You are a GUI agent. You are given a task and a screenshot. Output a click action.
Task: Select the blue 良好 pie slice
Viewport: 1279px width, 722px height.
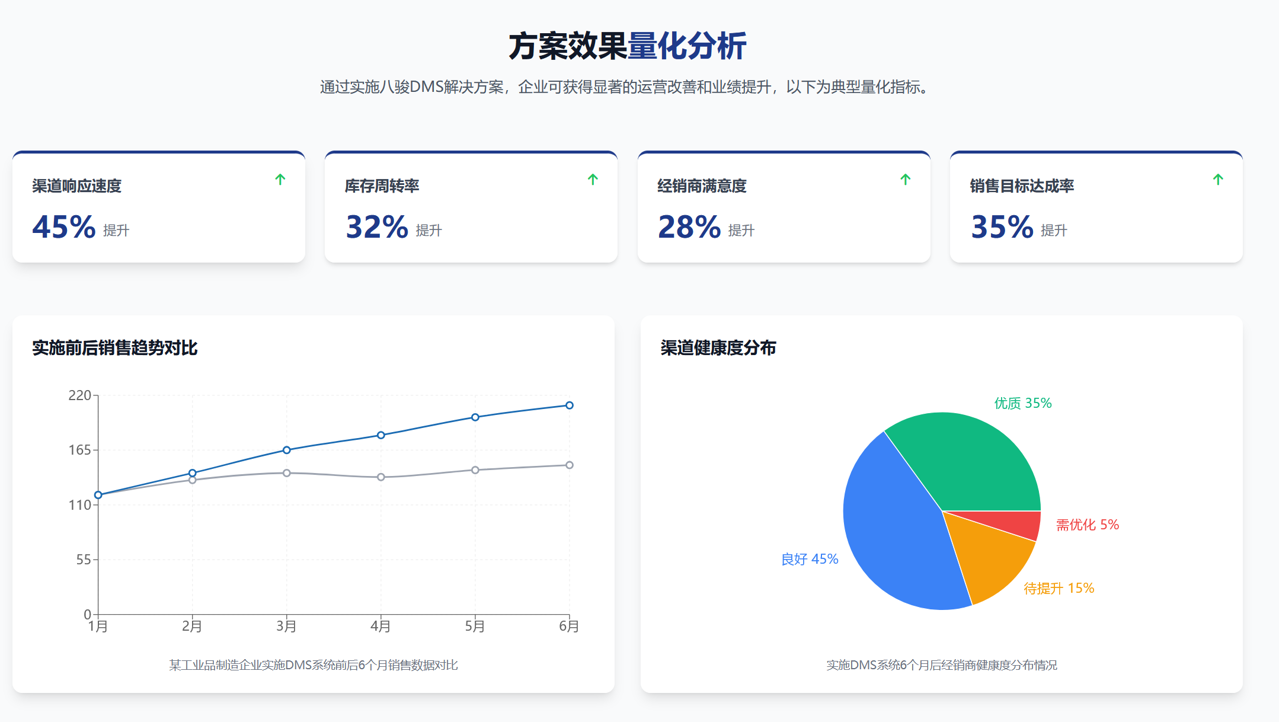point(890,530)
